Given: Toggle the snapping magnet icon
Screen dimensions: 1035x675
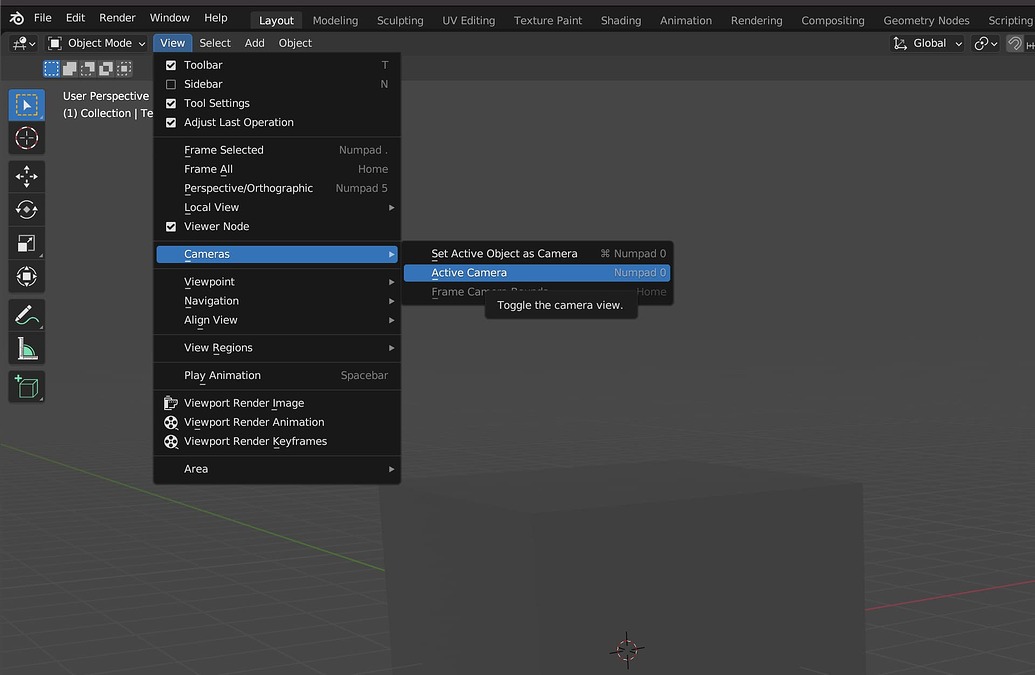Looking at the screenshot, I should click(1015, 44).
